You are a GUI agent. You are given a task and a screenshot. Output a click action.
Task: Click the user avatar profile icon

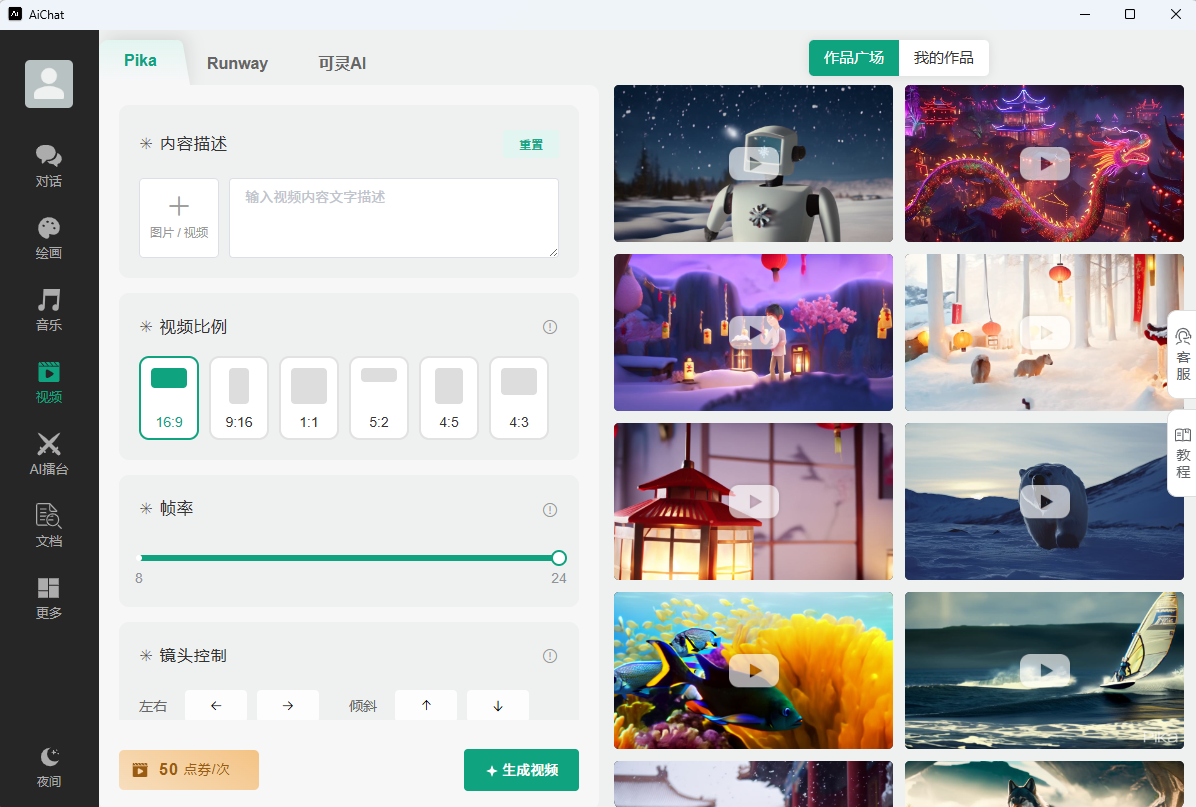click(49, 84)
